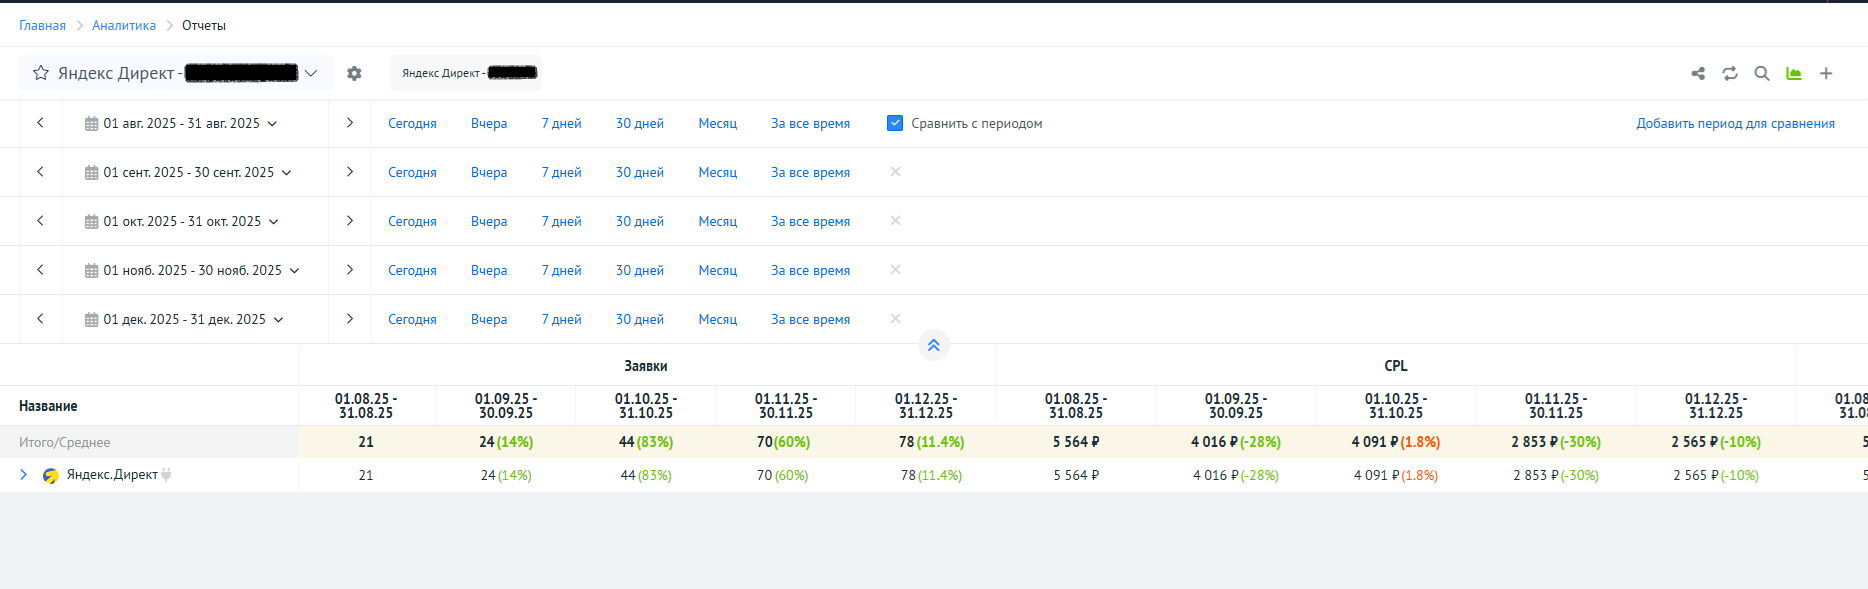
Task: Go to previous period for November row
Action: click(x=40, y=270)
